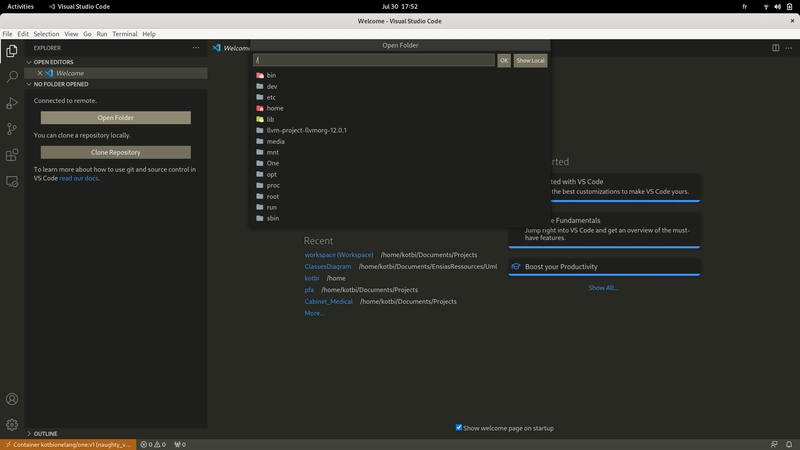Screen dimensions: 800x450
Task: Collapse the No Folder Opened section
Action: click(x=66, y=84)
